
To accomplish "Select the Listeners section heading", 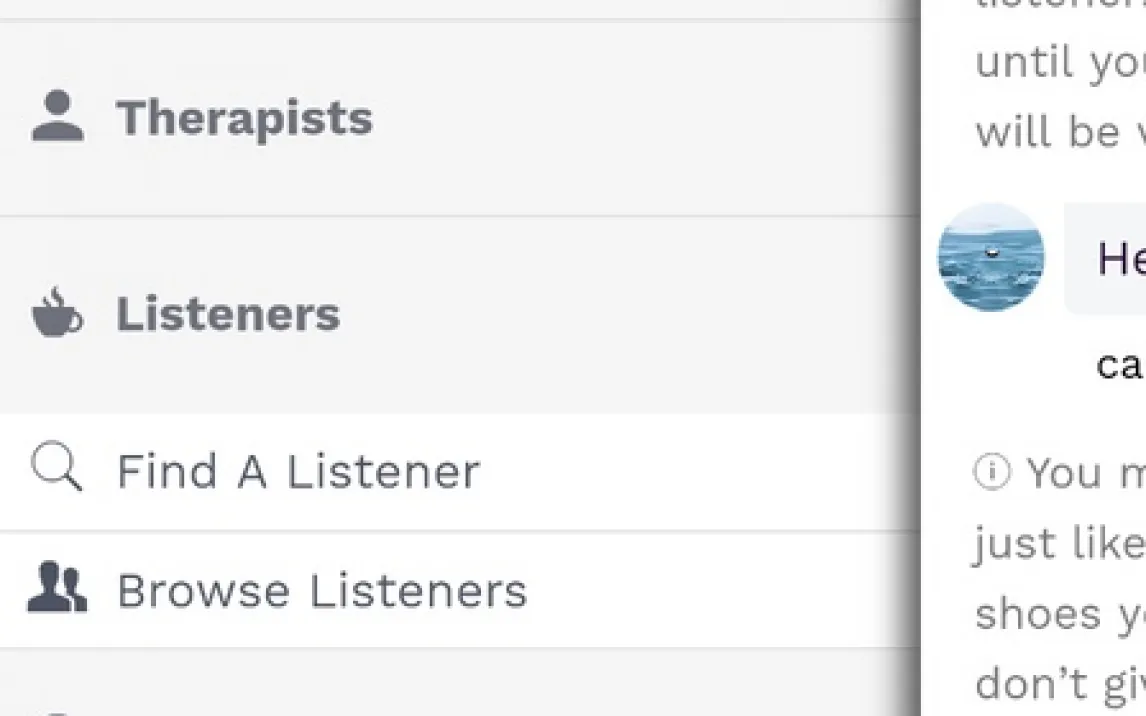I will click(x=228, y=314).
